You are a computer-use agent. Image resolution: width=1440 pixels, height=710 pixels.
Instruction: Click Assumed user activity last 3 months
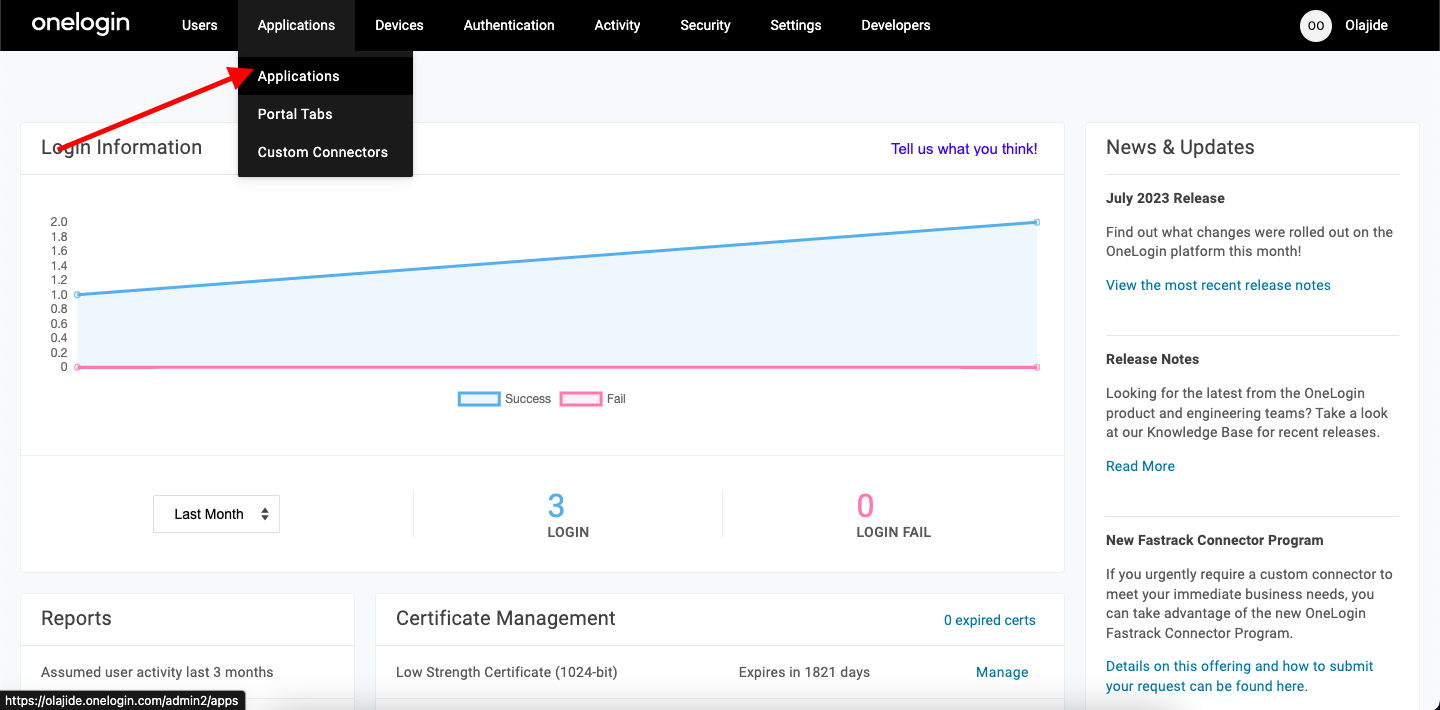click(x=157, y=672)
